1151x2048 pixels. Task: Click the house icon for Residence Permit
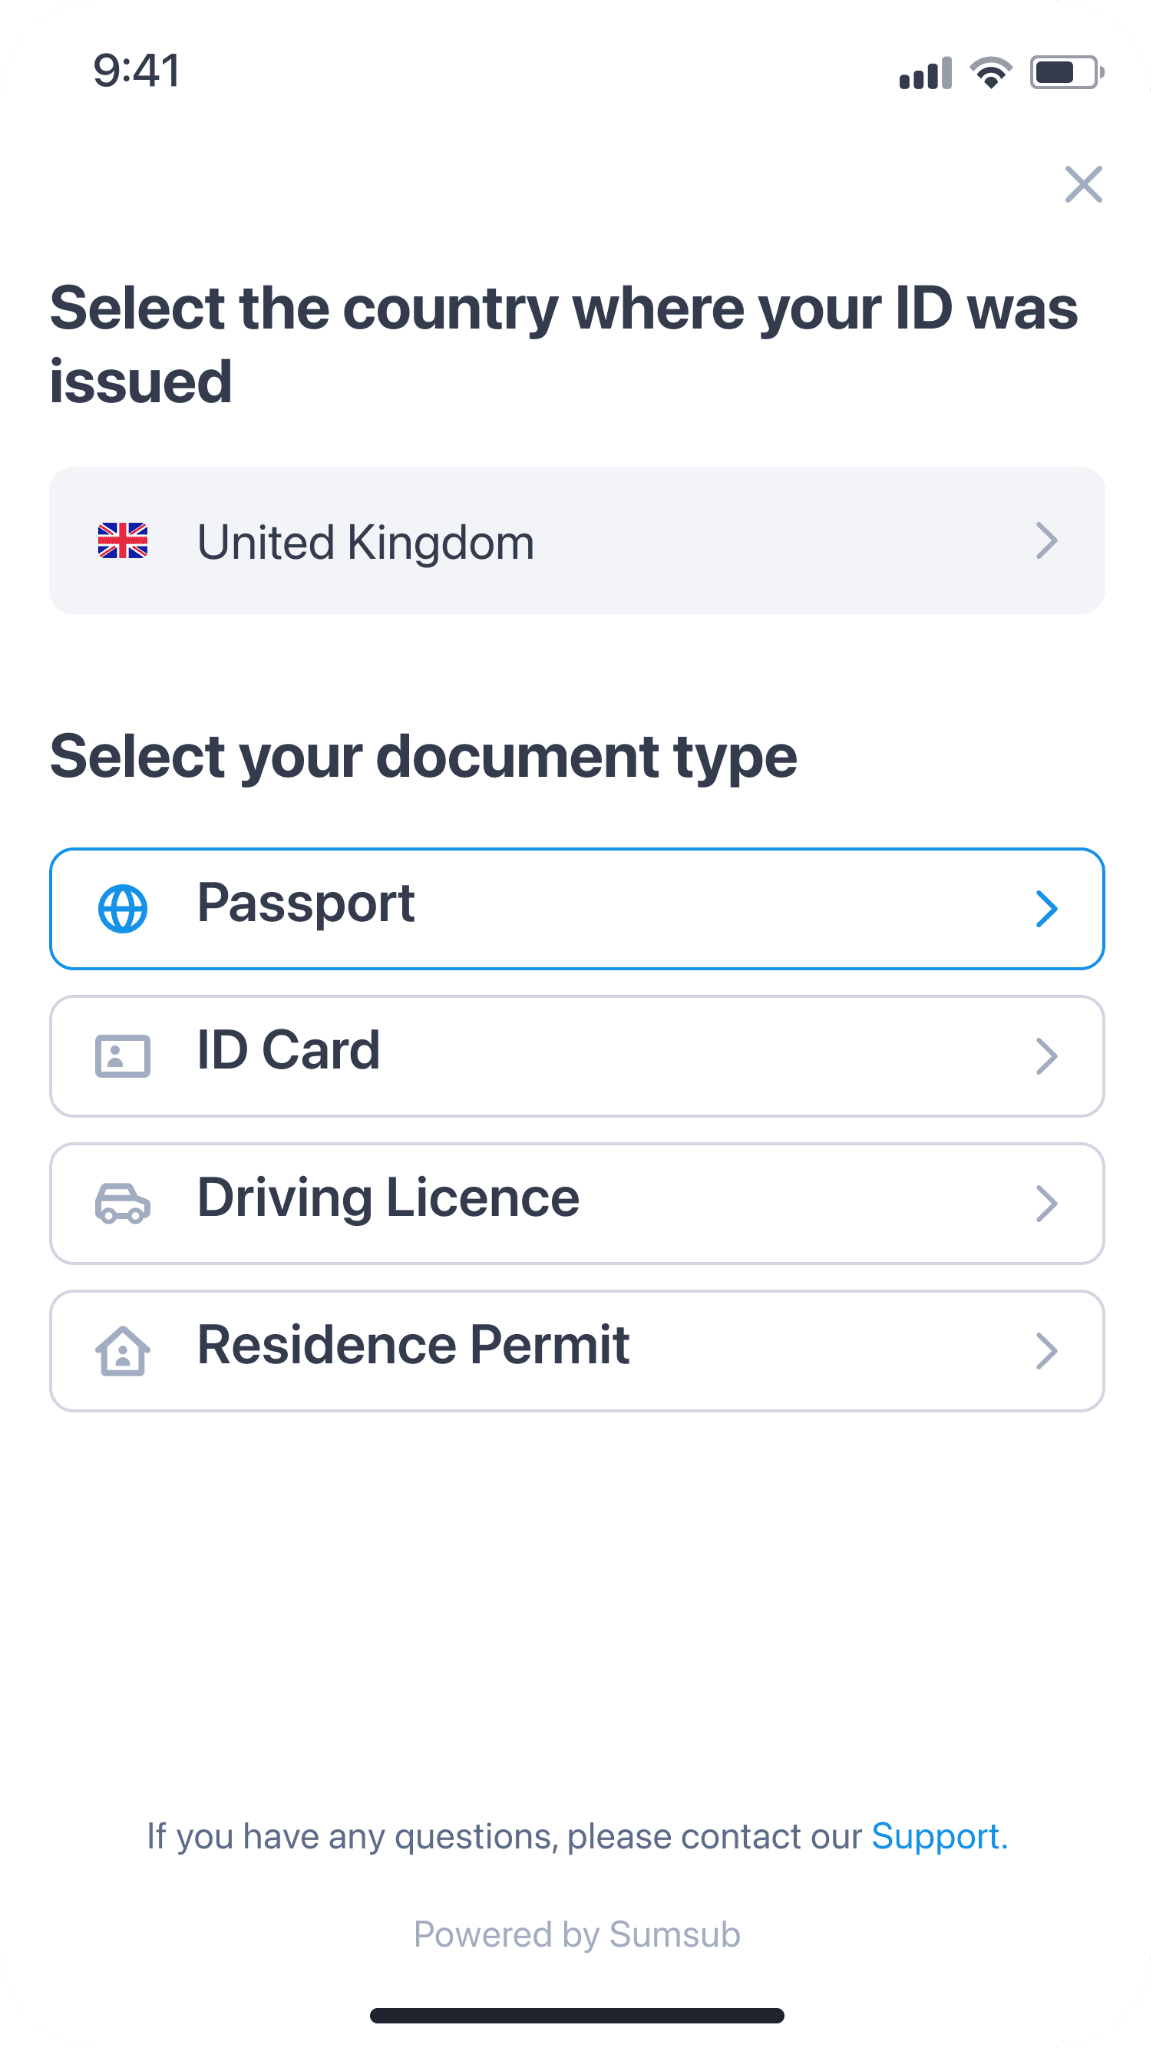[123, 1351]
